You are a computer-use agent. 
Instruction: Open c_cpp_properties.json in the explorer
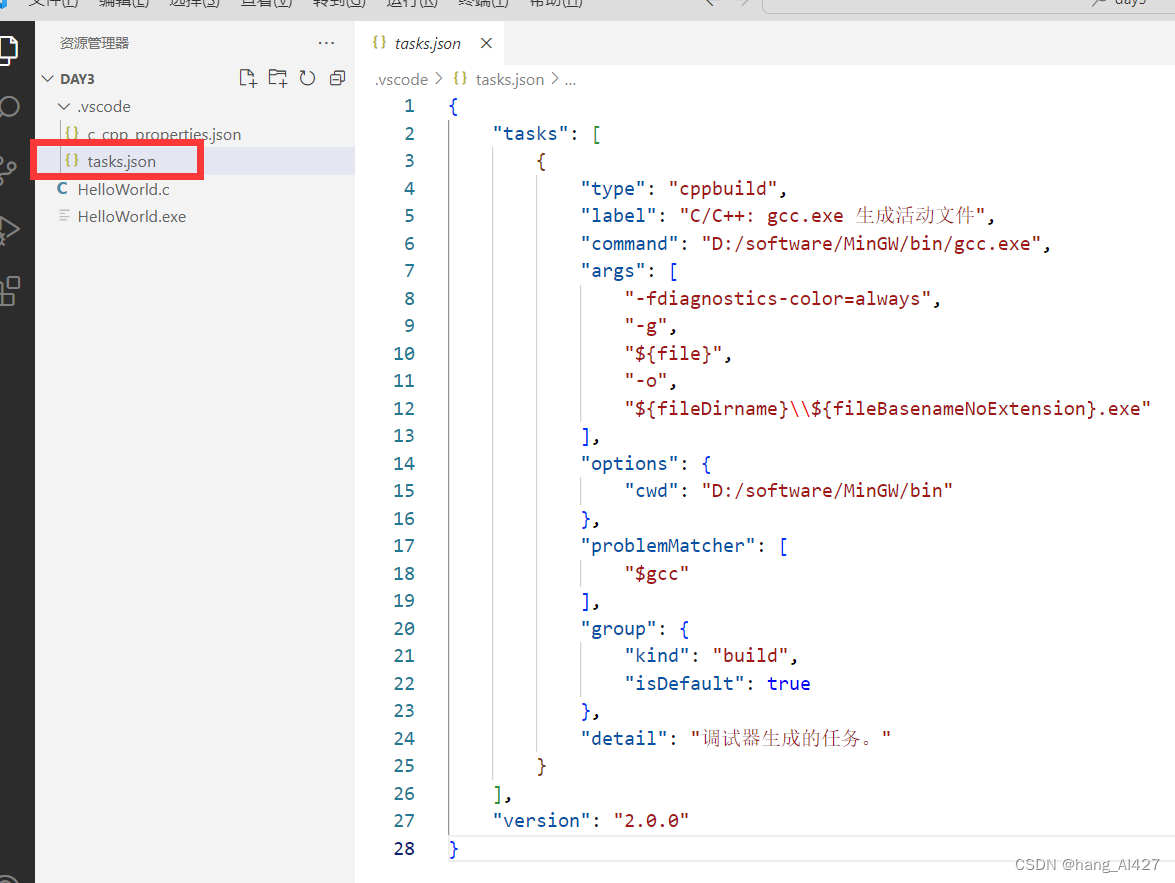pos(164,134)
